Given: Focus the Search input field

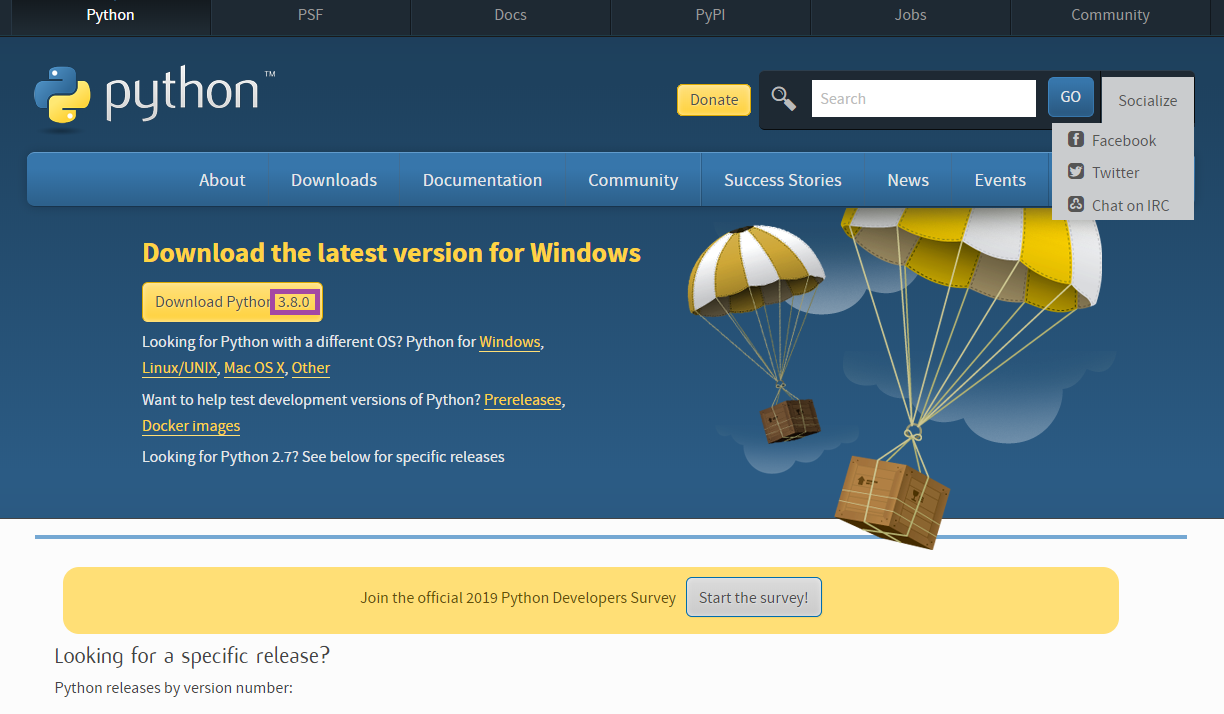Looking at the screenshot, I should tap(923, 98).
